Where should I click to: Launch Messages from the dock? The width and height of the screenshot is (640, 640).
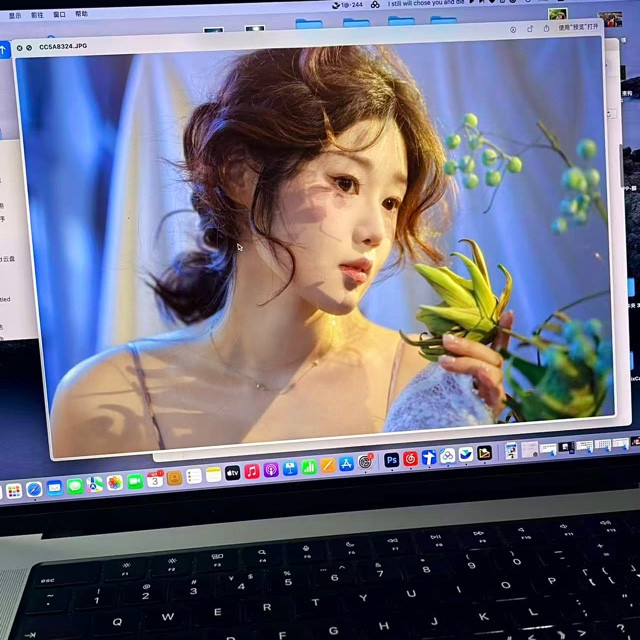click(x=75, y=486)
